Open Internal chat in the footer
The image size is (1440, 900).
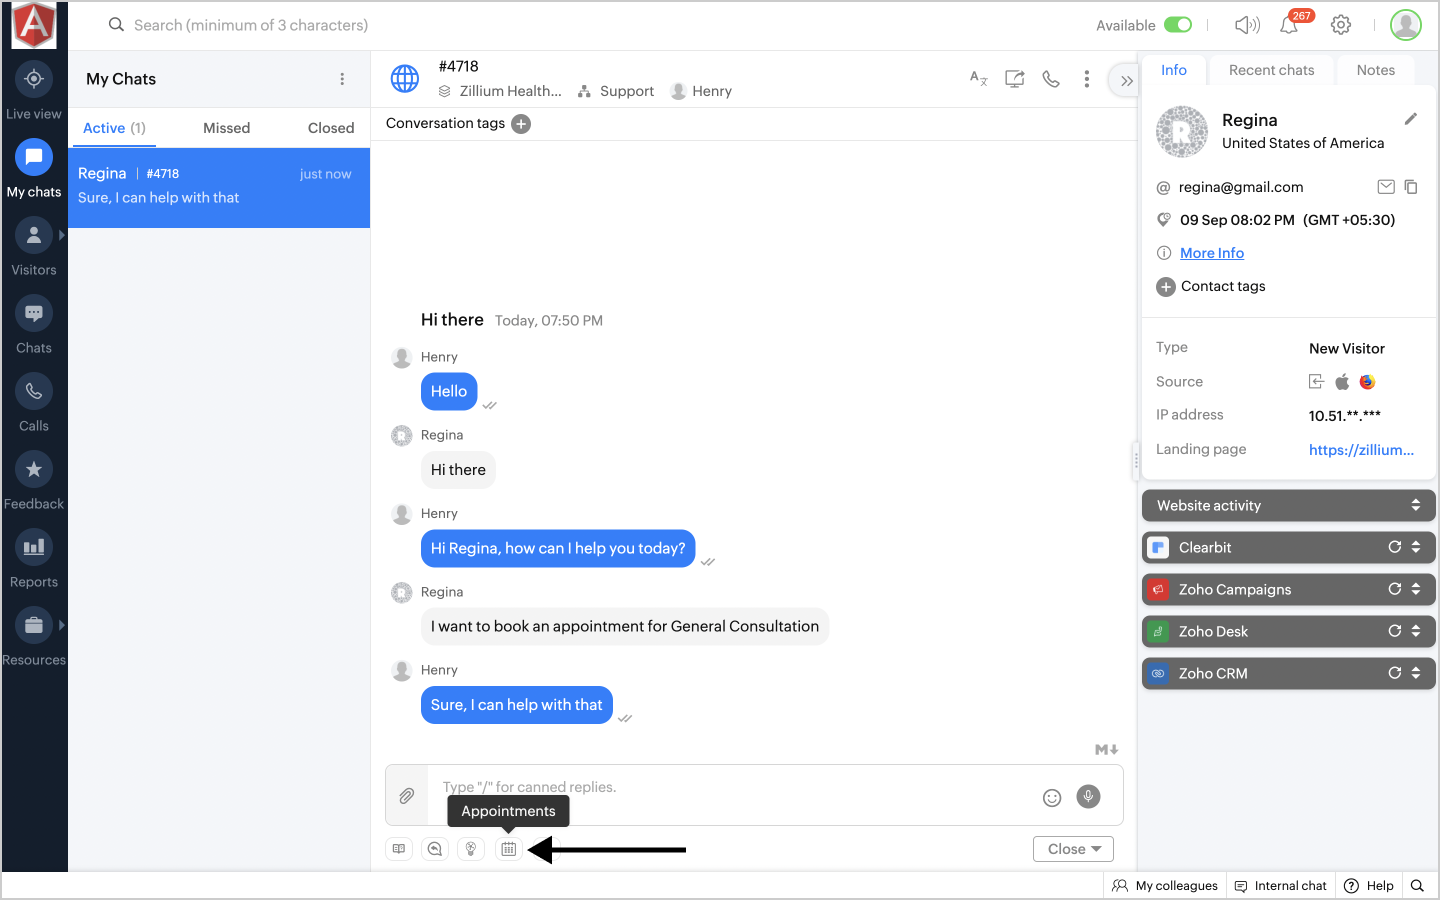point(1281,886)
